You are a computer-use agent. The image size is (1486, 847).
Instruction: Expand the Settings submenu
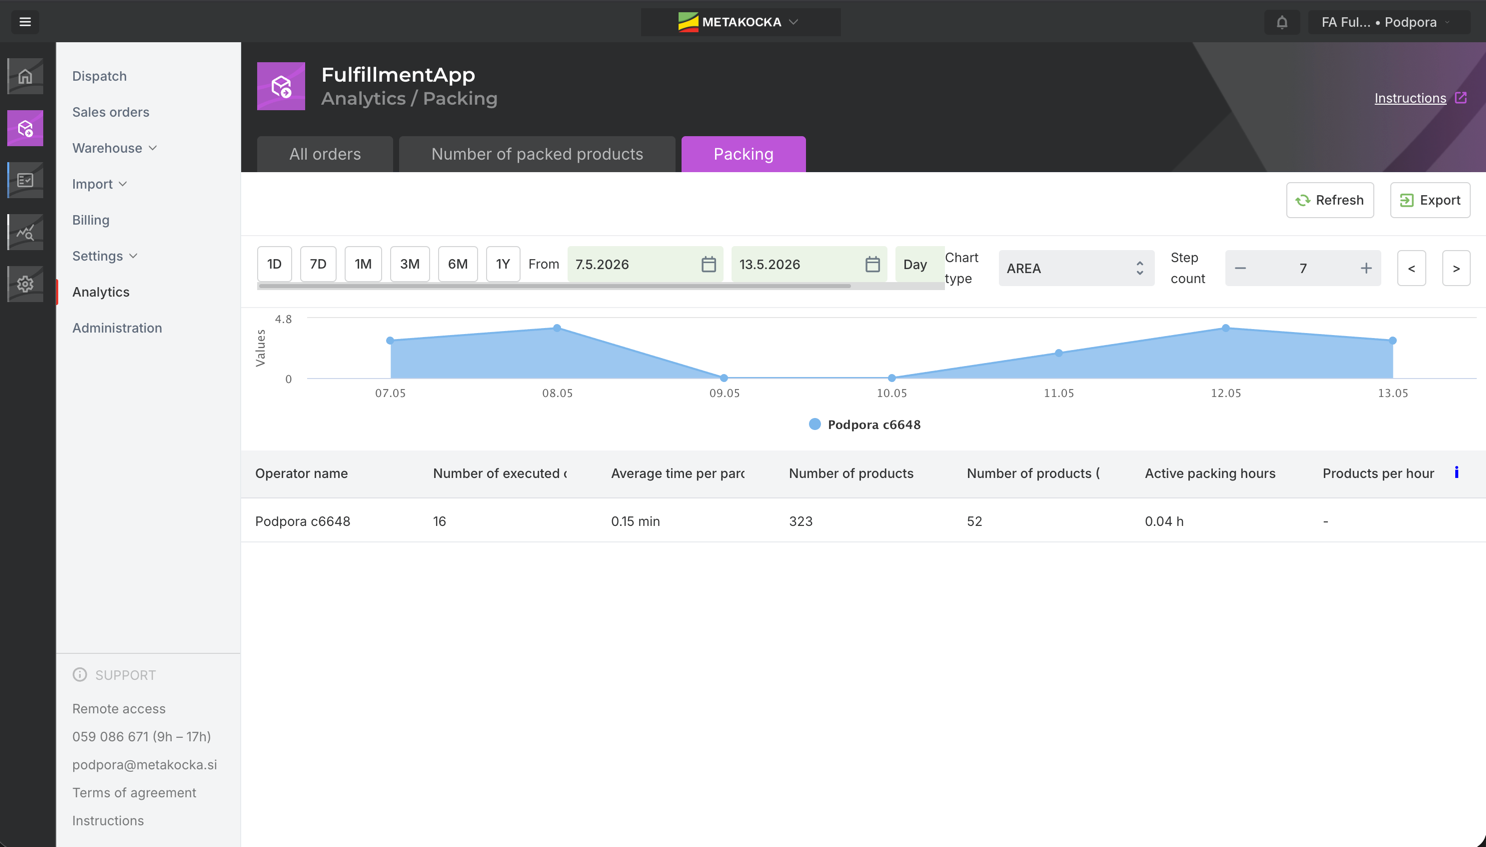pyautogui.click(x=104, y=256)
